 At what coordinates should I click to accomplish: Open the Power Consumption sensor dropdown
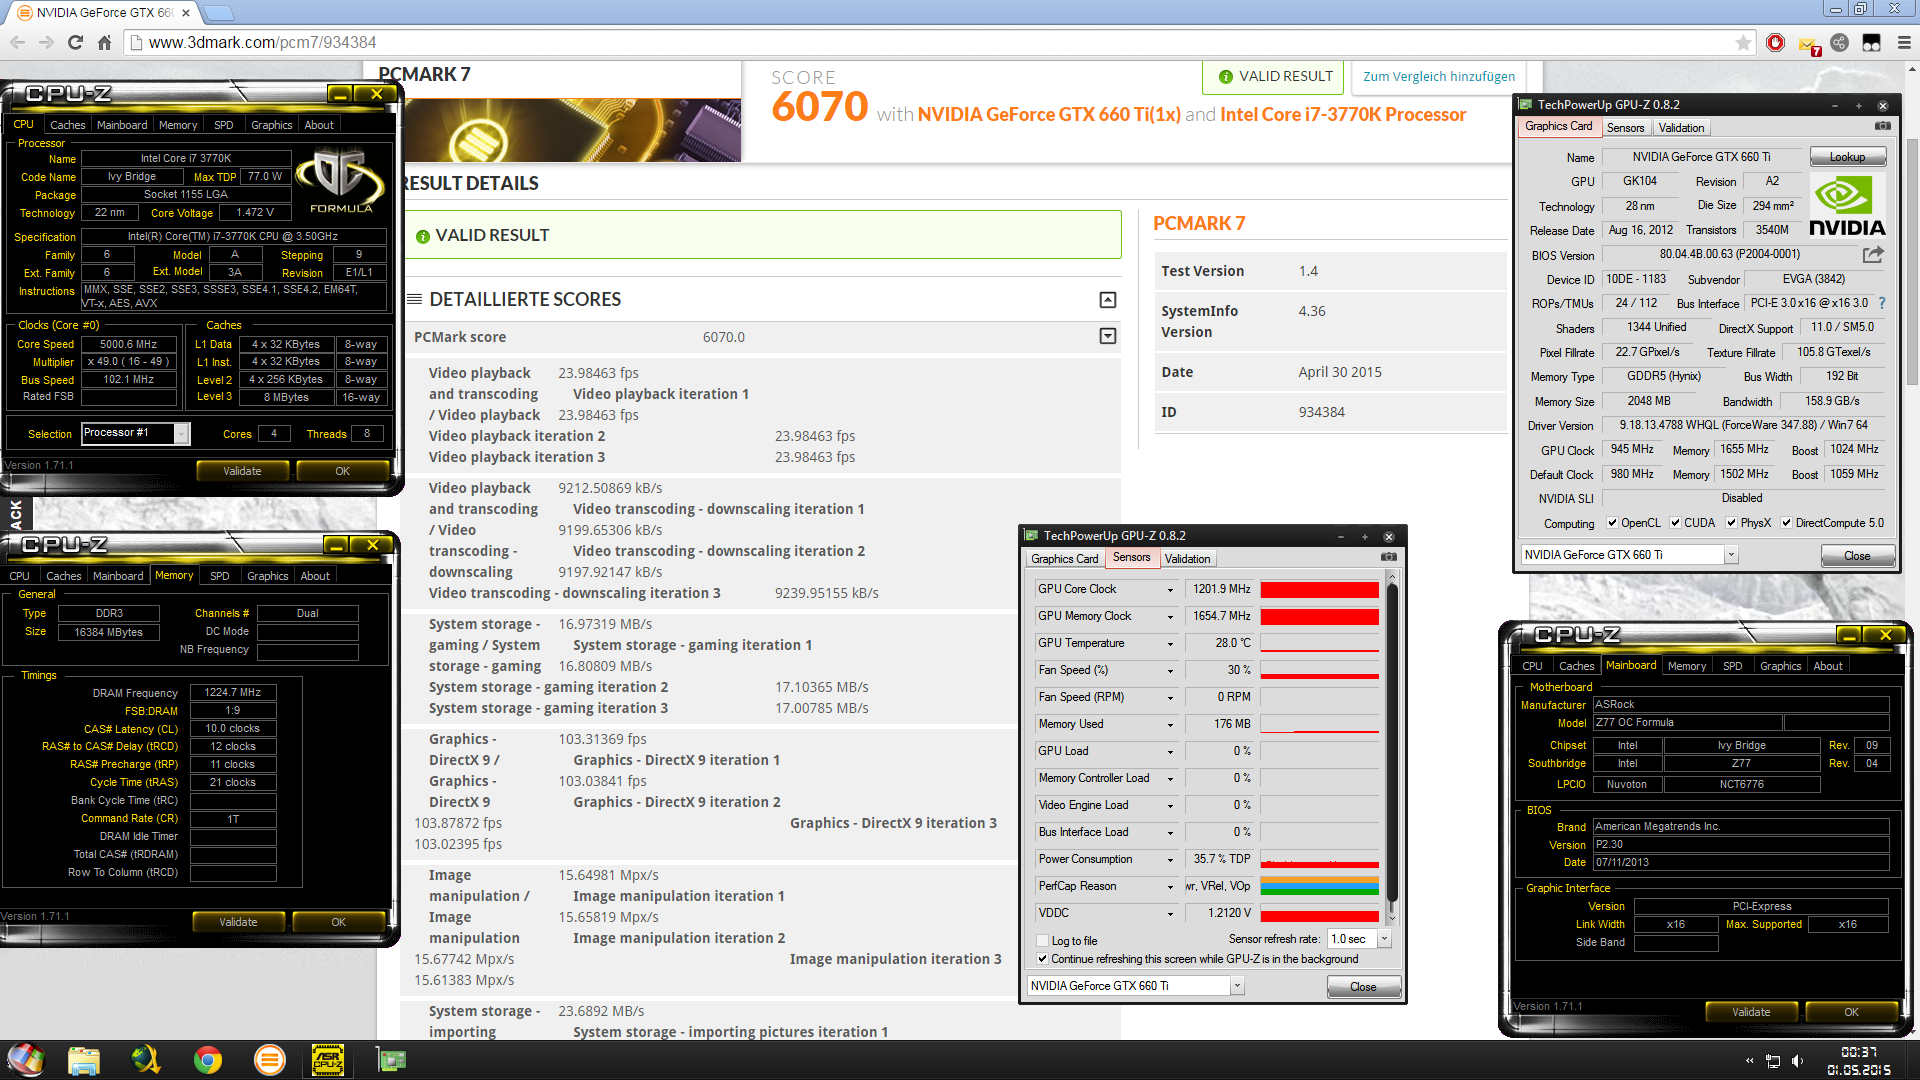coord(1171,860)
